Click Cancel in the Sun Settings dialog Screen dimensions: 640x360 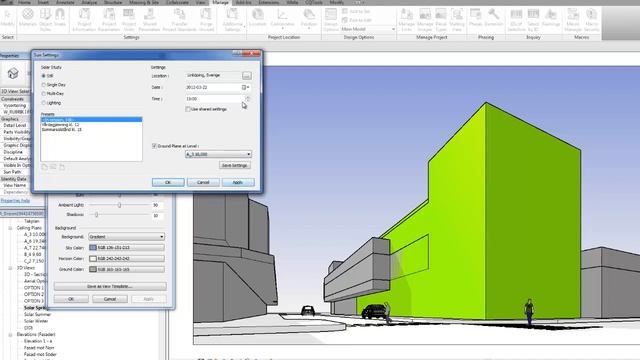coord(203,182)
